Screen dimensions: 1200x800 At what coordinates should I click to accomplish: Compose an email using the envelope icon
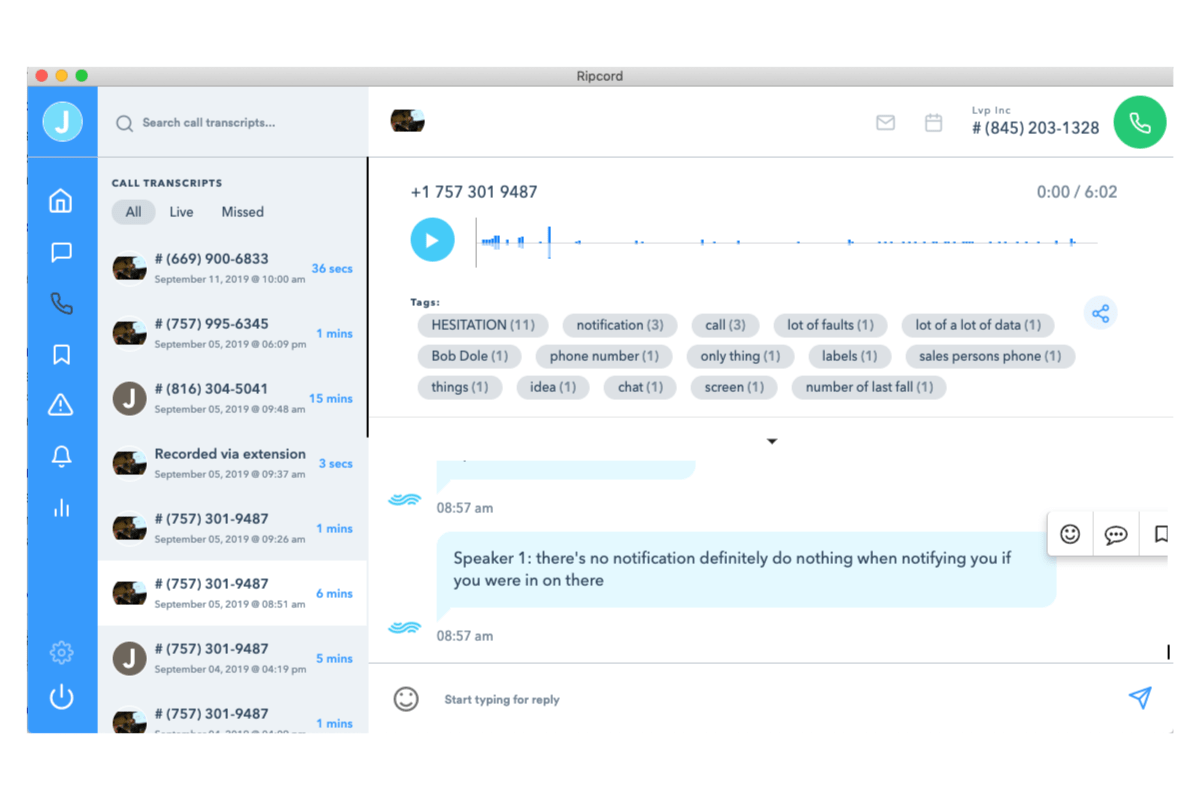tap(885, 123)
